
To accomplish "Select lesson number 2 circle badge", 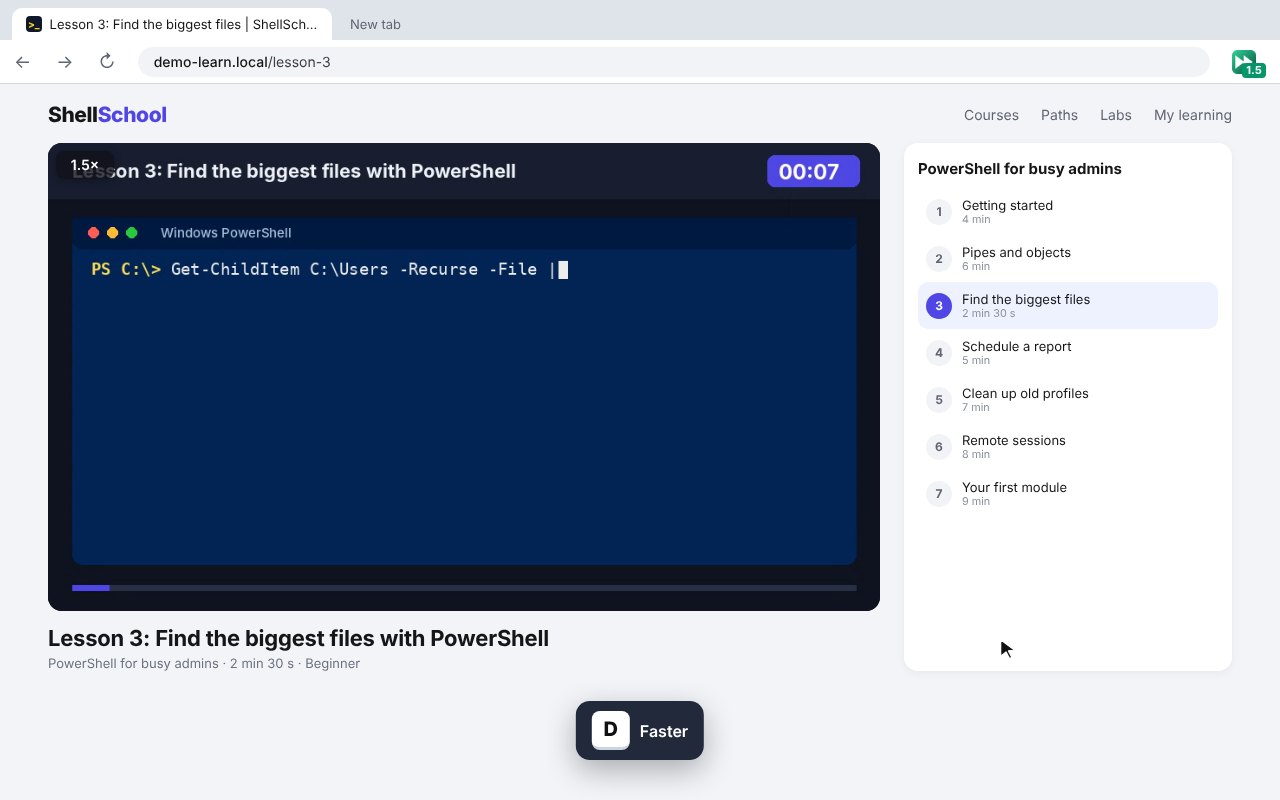I will tap(939, 259).
